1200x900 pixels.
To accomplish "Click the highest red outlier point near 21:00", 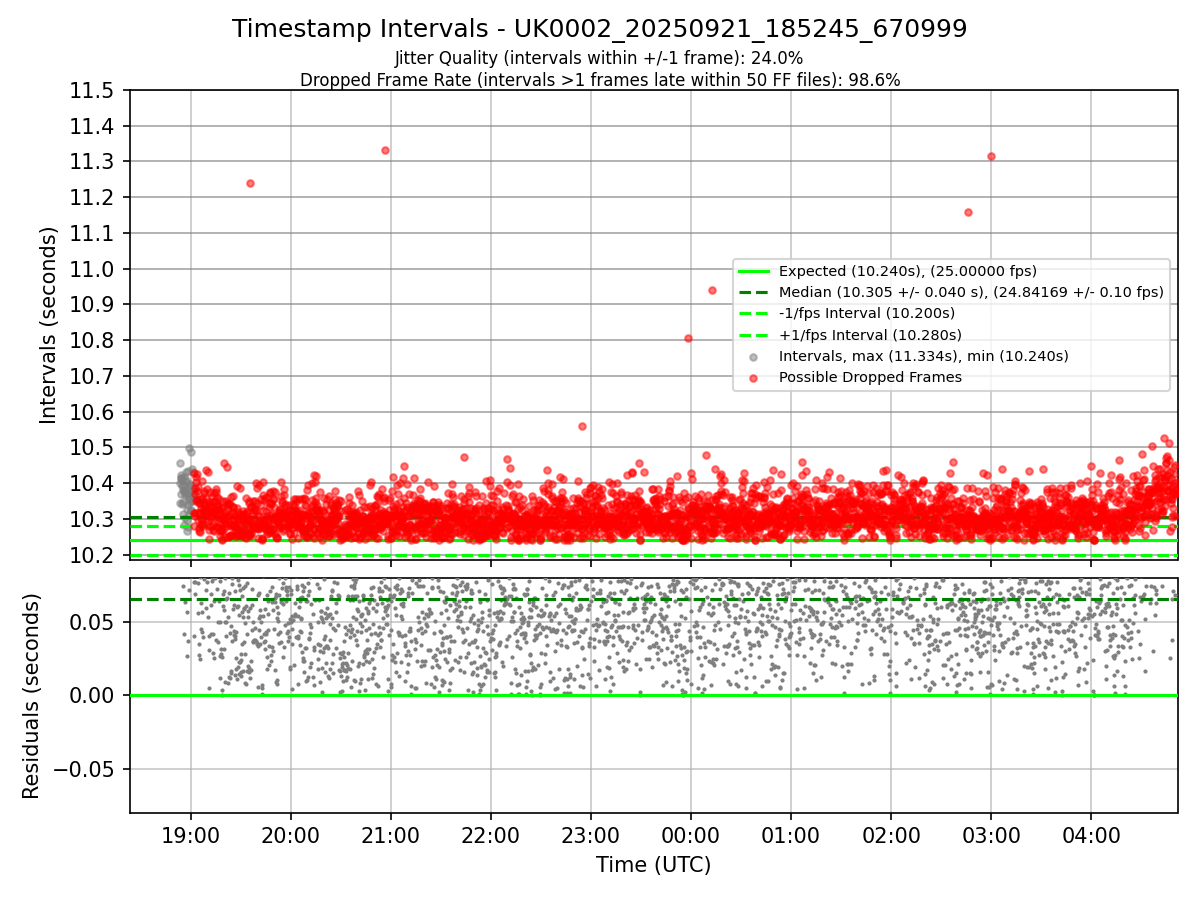I will [385, 150].
